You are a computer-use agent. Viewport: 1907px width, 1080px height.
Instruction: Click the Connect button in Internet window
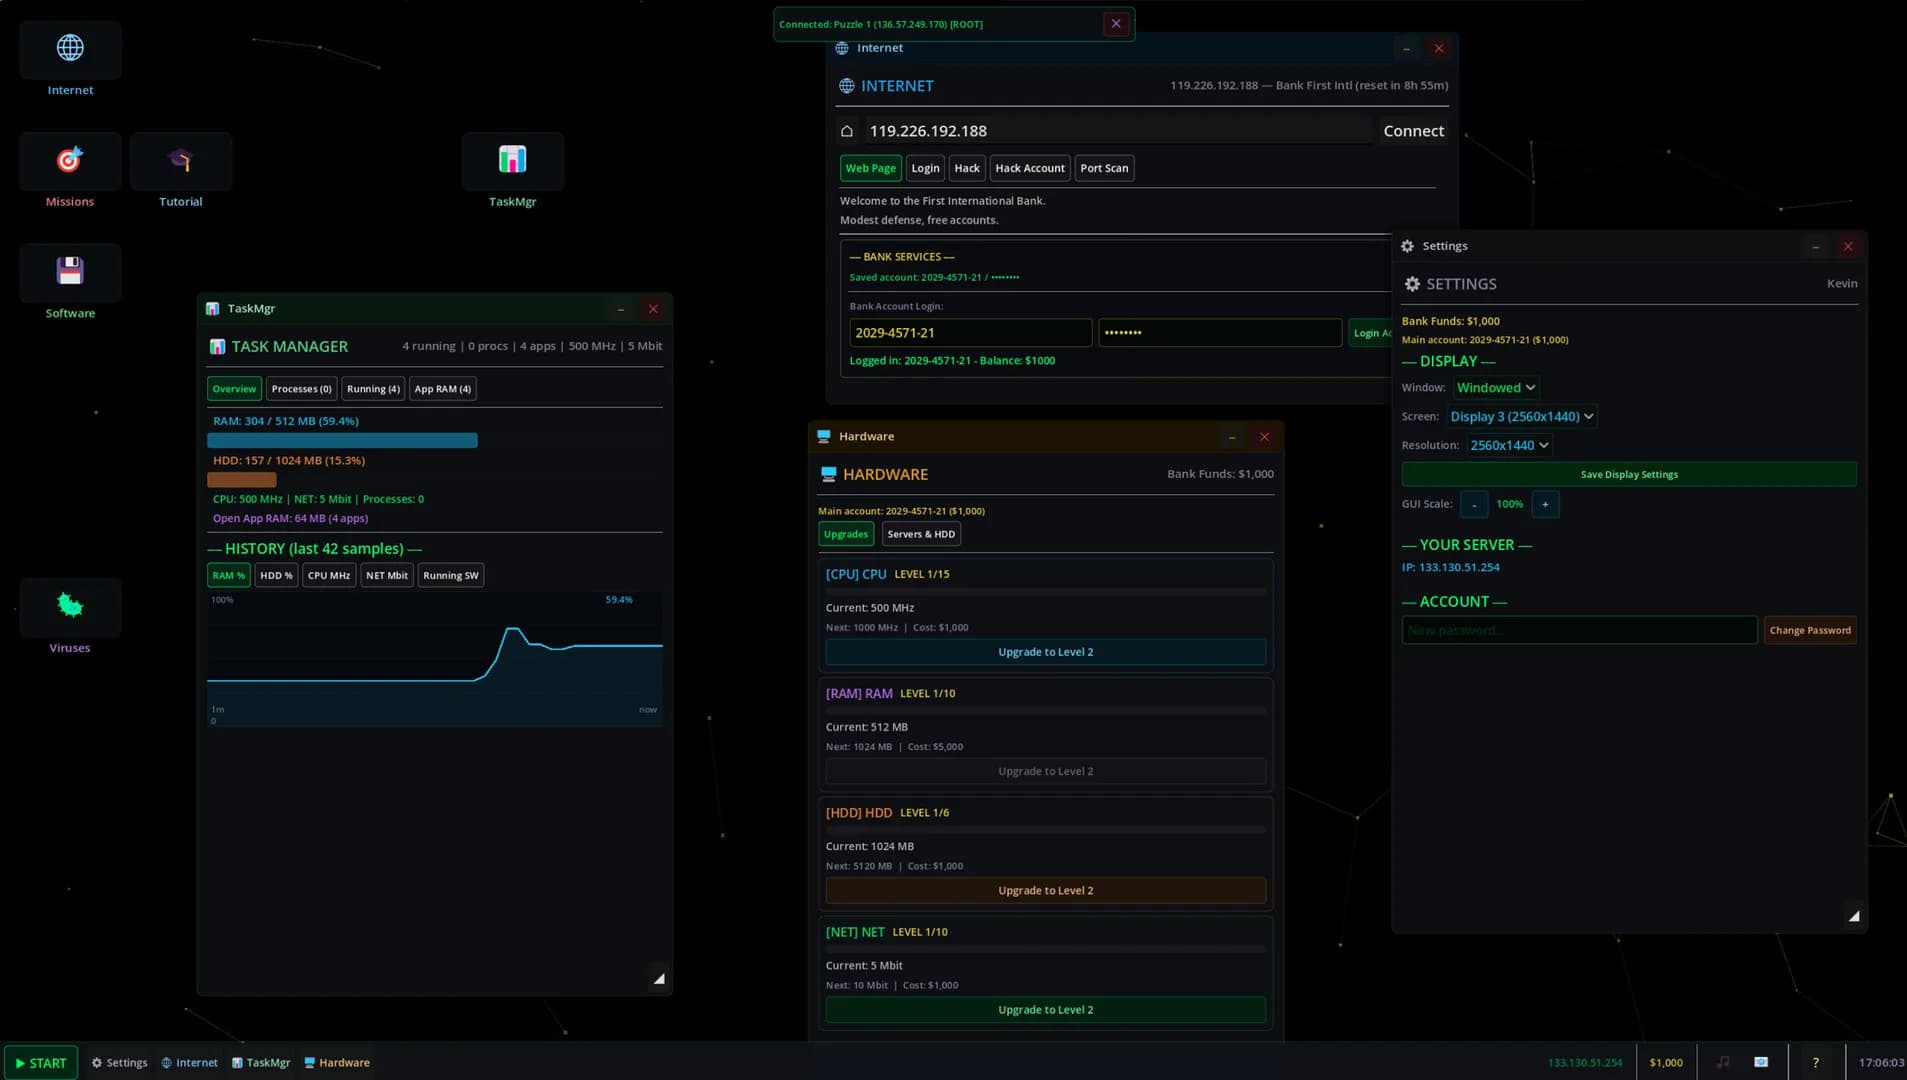[1413, 131]
